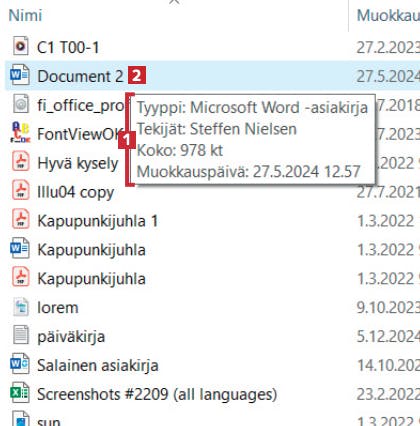Select the Salainen asiakirja file name
The height and width of the screenshot is (426, 420).
pos(98,365)
